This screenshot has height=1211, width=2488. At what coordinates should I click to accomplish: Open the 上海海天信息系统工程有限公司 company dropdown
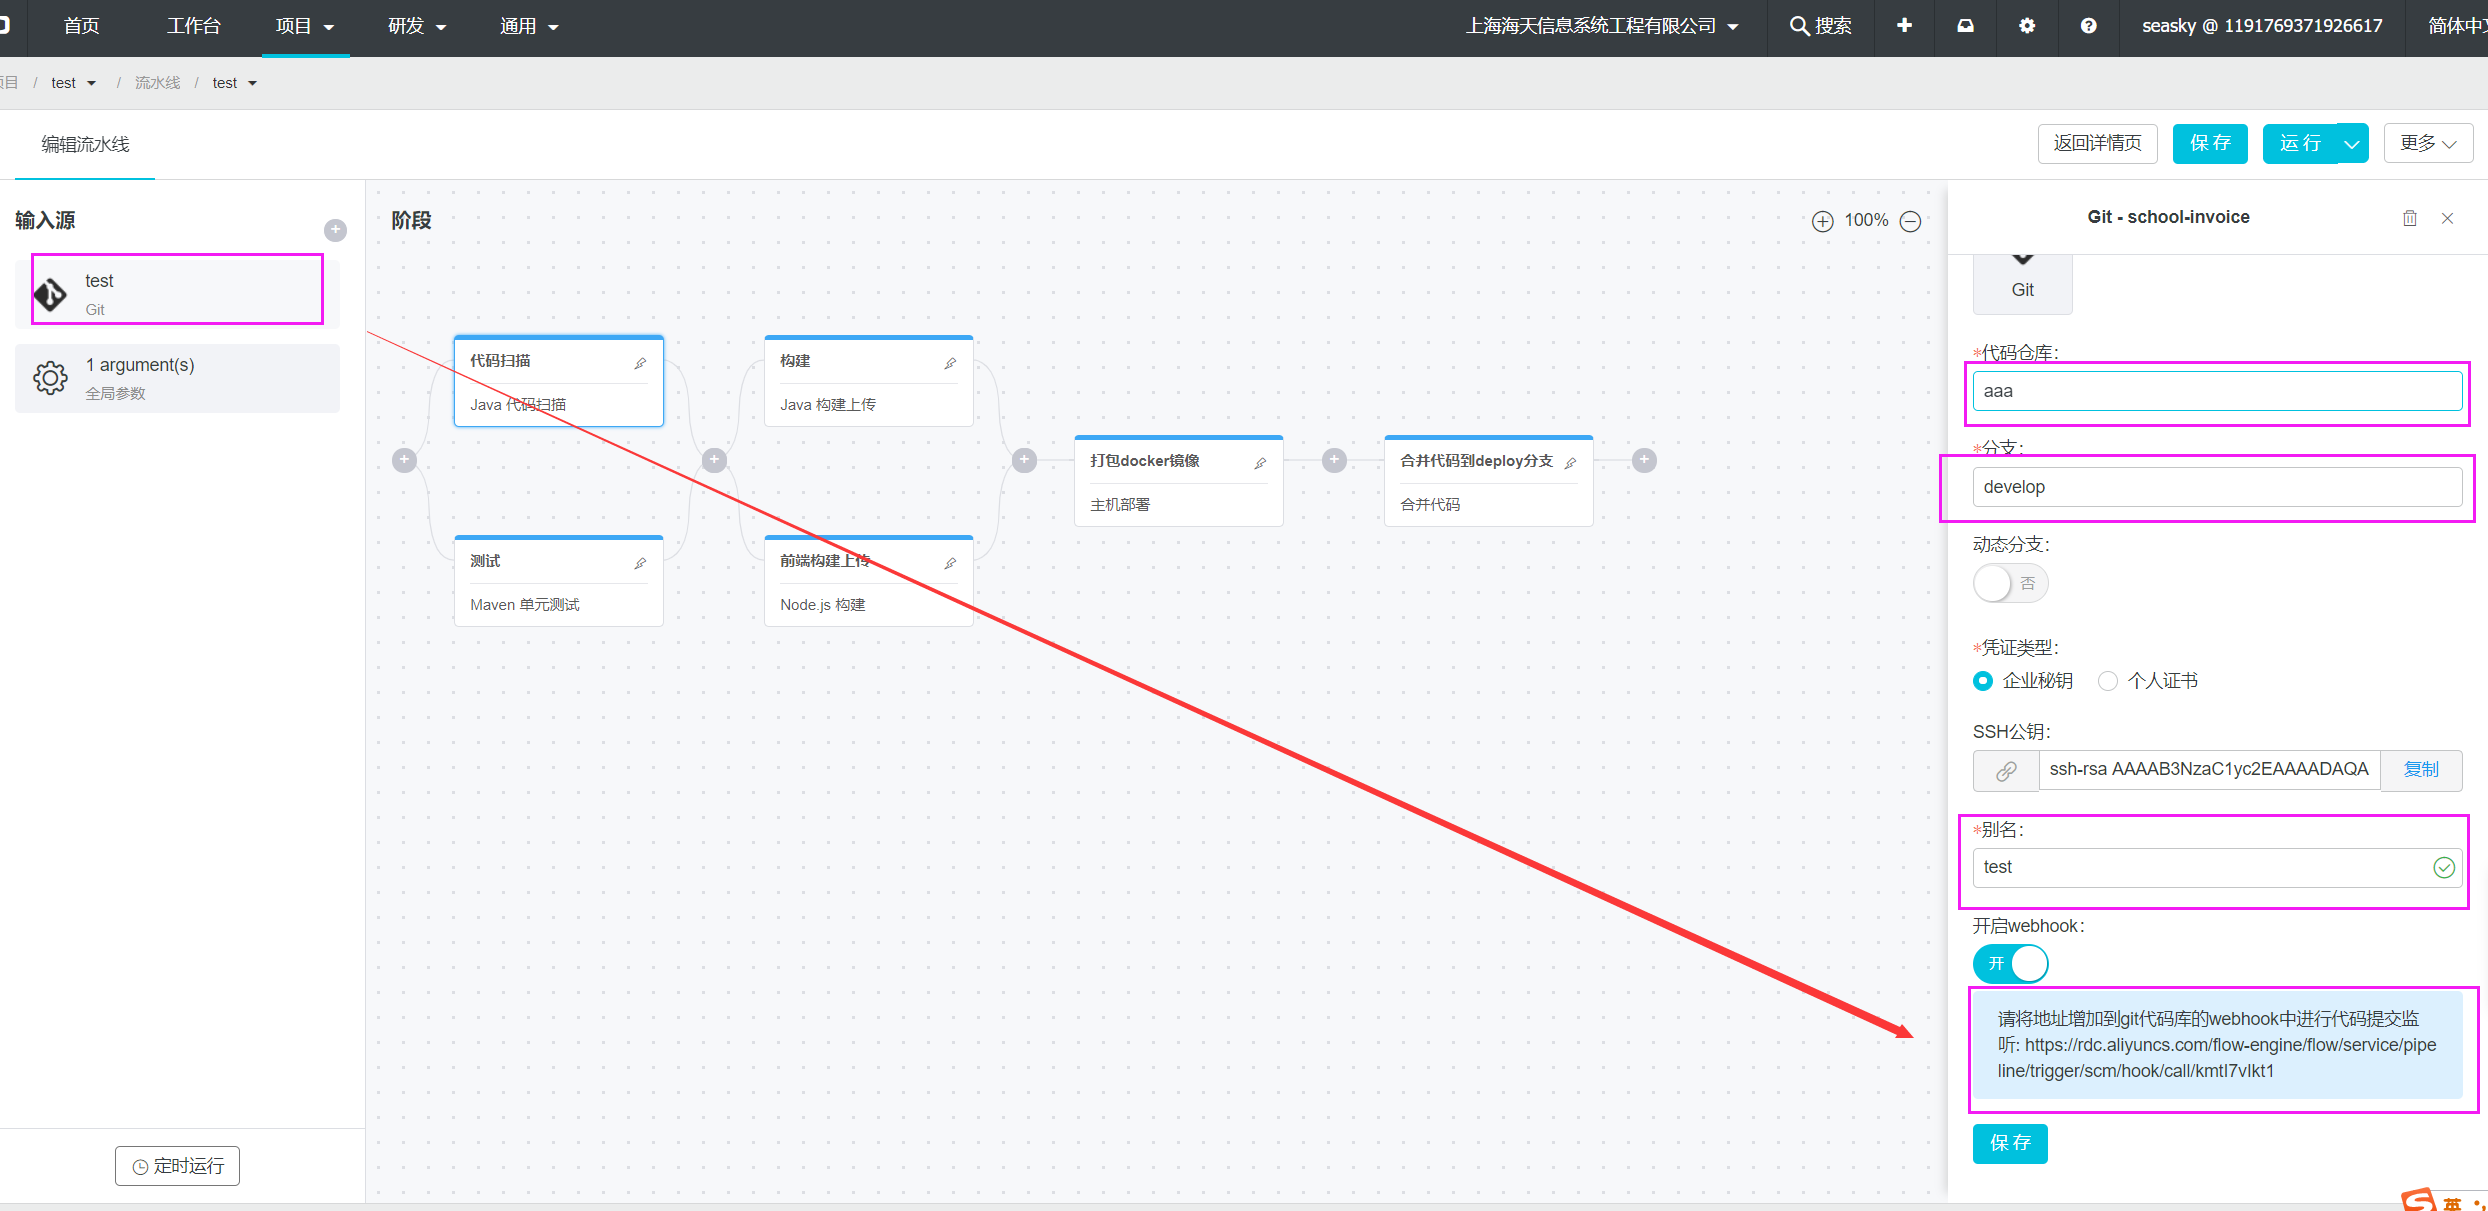[x=1602, y=27]
